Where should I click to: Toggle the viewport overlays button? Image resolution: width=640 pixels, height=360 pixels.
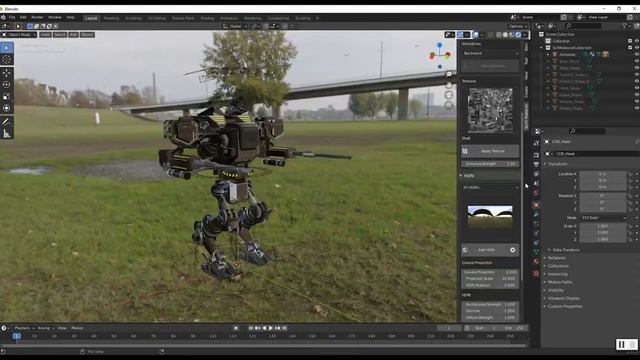pos(476,35)
